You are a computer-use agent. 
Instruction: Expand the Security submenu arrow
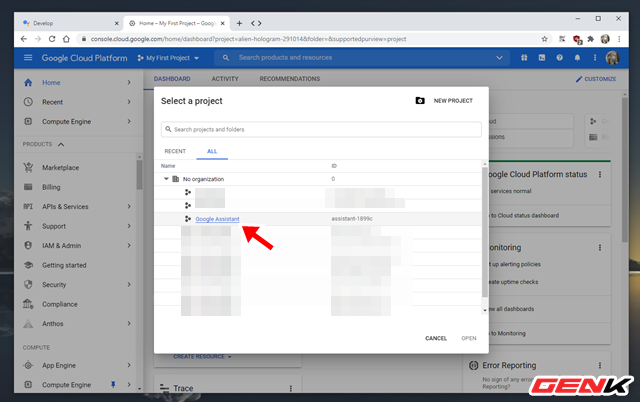coord(129,284)
